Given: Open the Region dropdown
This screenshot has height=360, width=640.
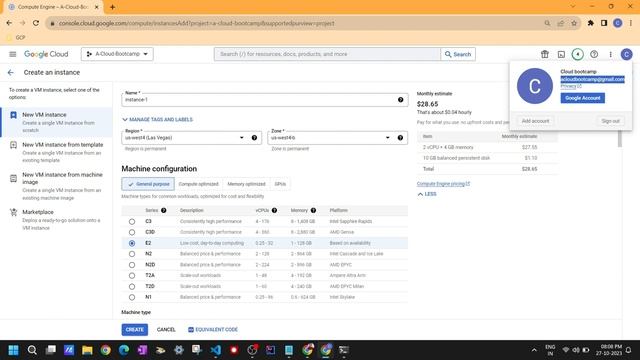Looking at the screenshot, I should pos(191,138).
